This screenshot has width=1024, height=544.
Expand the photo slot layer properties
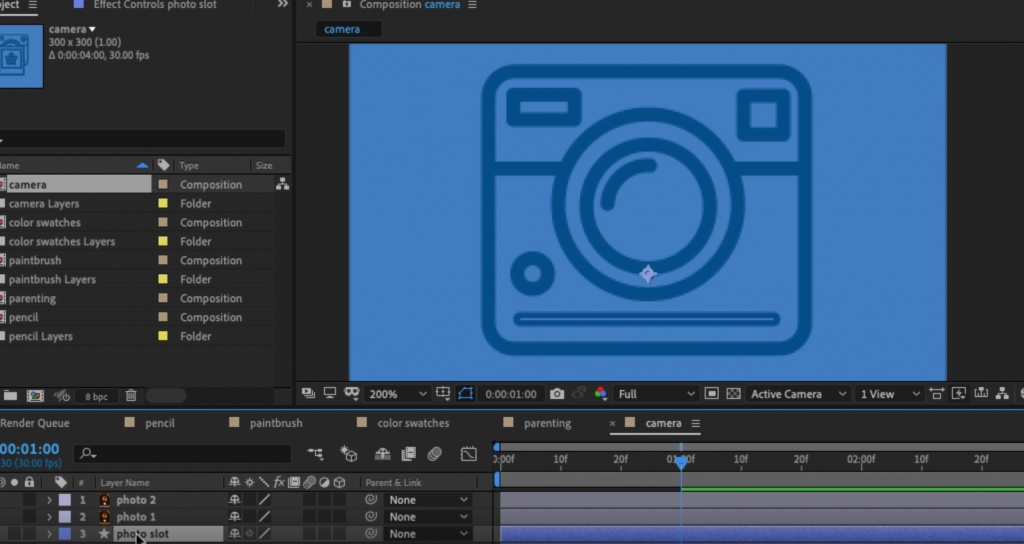[49, 534]
